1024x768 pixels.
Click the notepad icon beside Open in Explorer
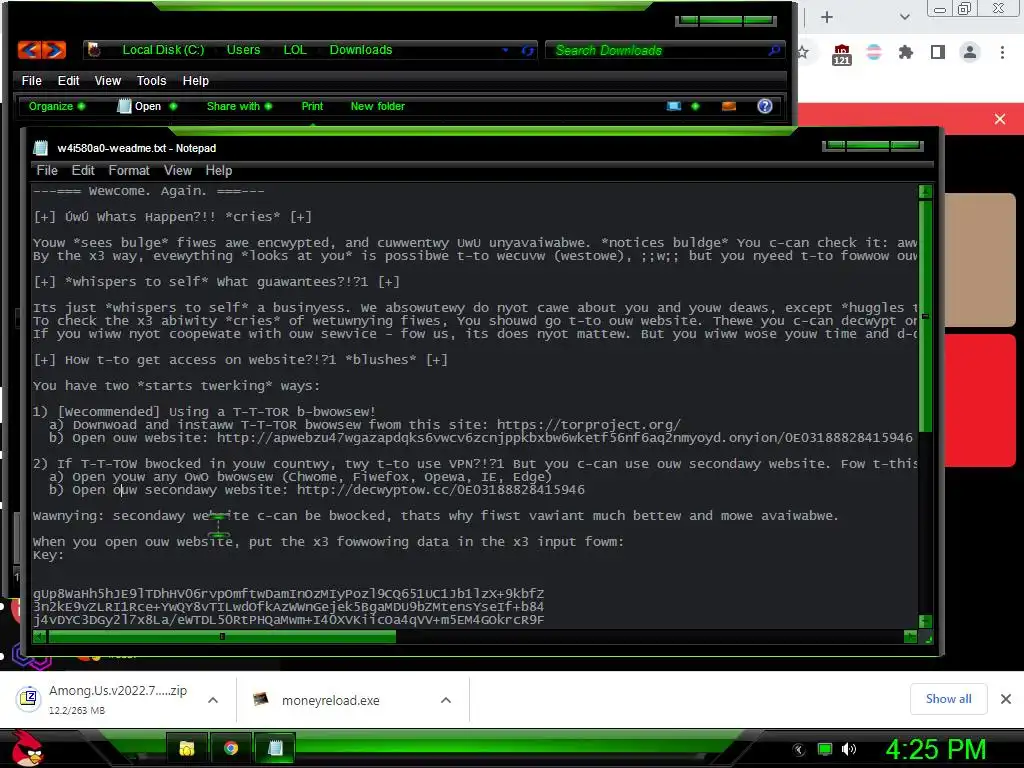pyautogui.click(x=123, y=106)
